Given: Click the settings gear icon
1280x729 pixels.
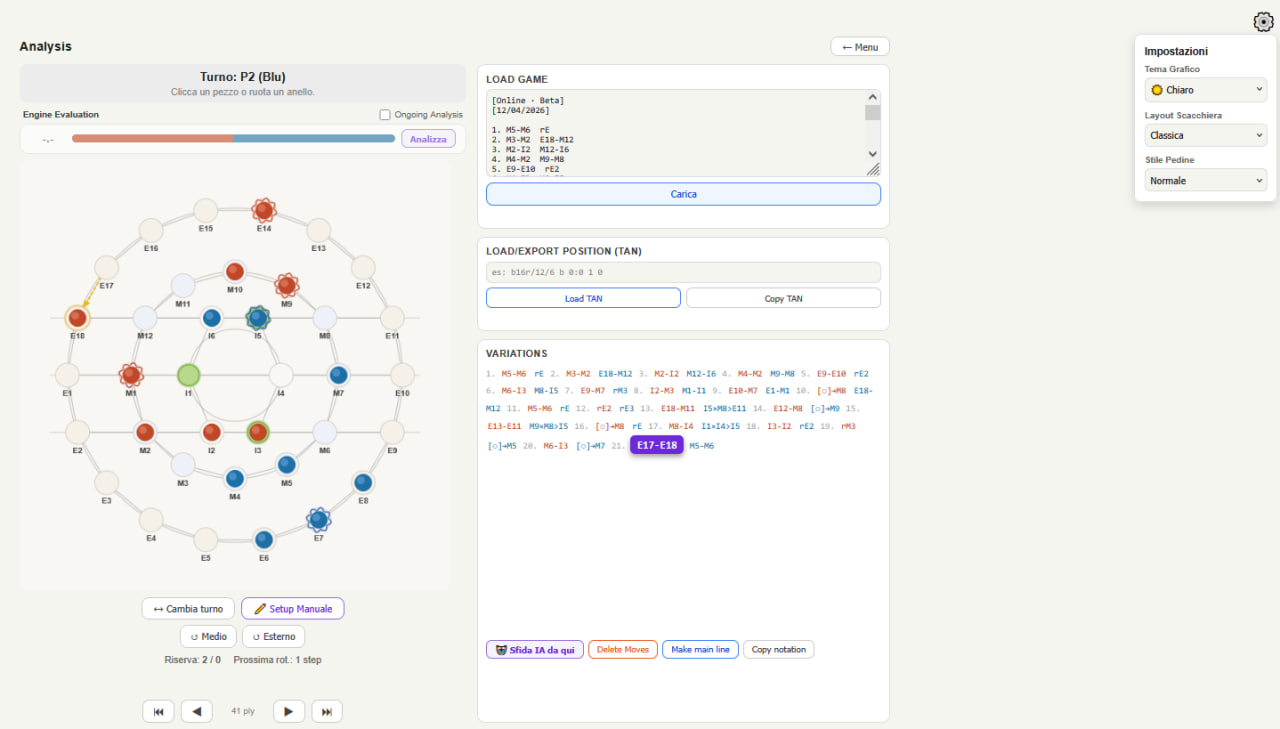Looking at the screenshot, I should (x=1262, y=21).
